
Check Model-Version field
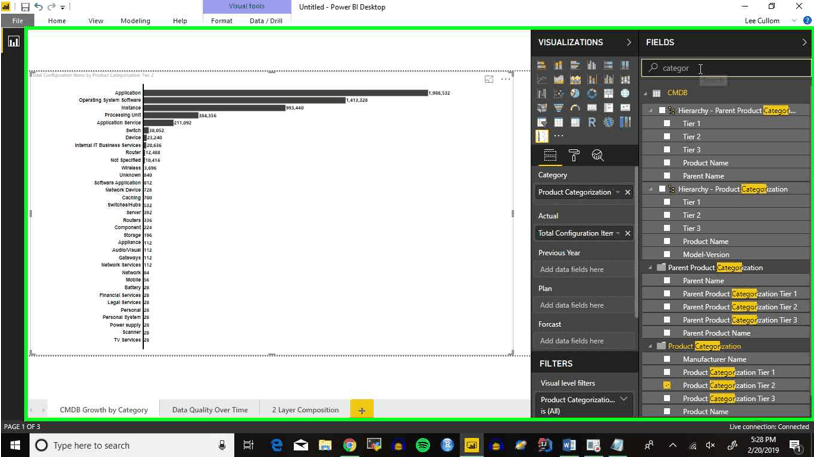[x=667, y=254]
